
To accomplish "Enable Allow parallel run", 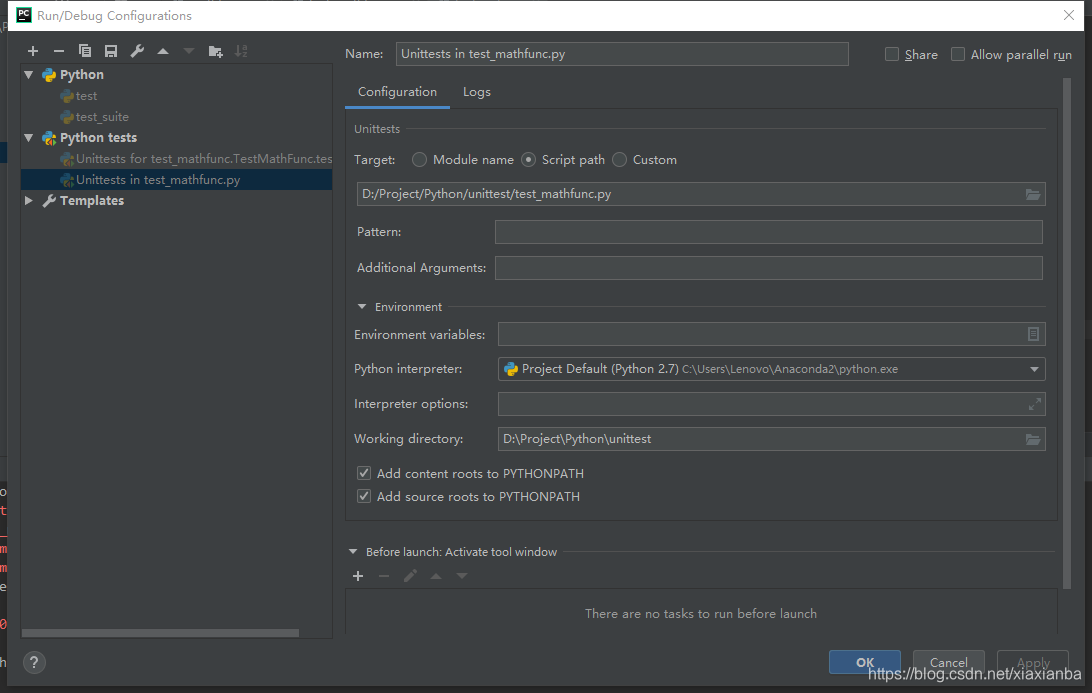I will coord(958,54).
